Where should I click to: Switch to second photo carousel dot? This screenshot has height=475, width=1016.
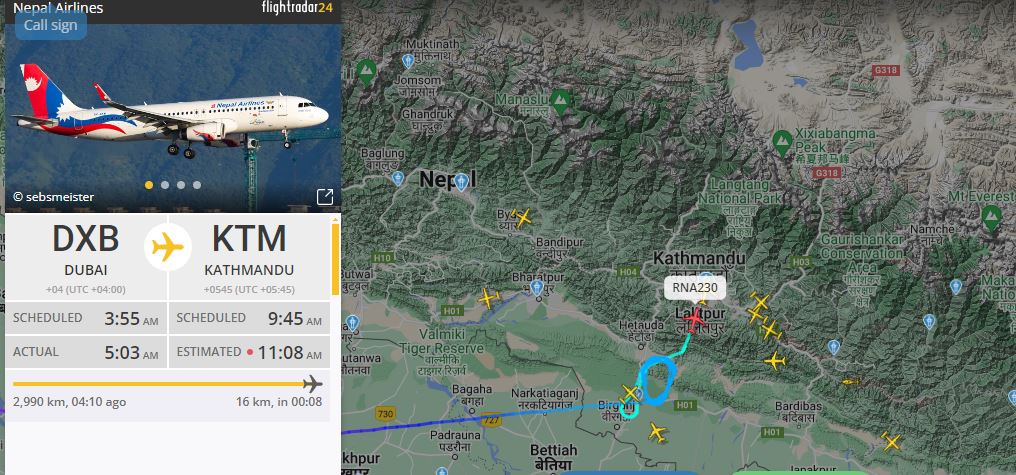click(165, 185)
